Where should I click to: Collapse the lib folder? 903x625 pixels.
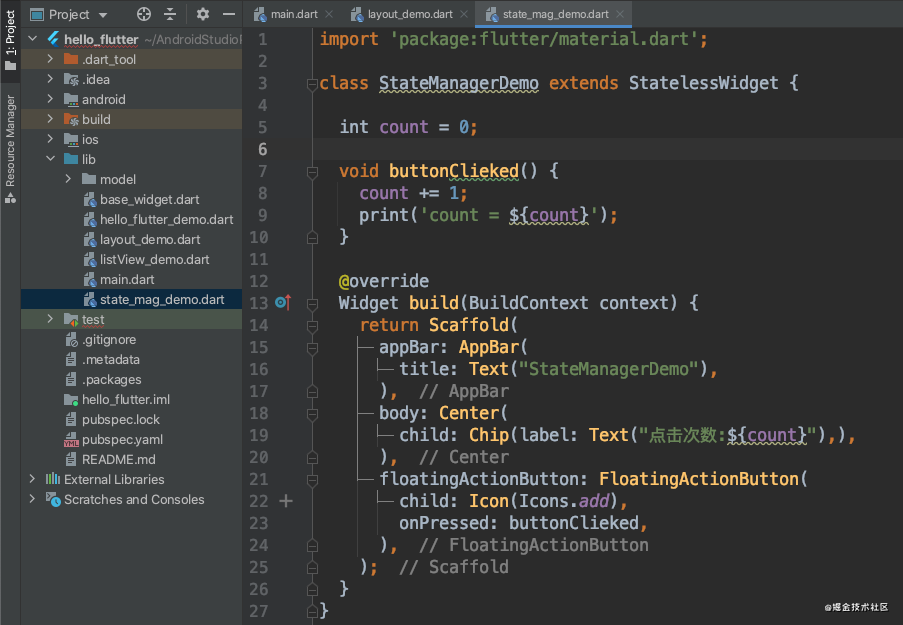(x=50, y=159)
